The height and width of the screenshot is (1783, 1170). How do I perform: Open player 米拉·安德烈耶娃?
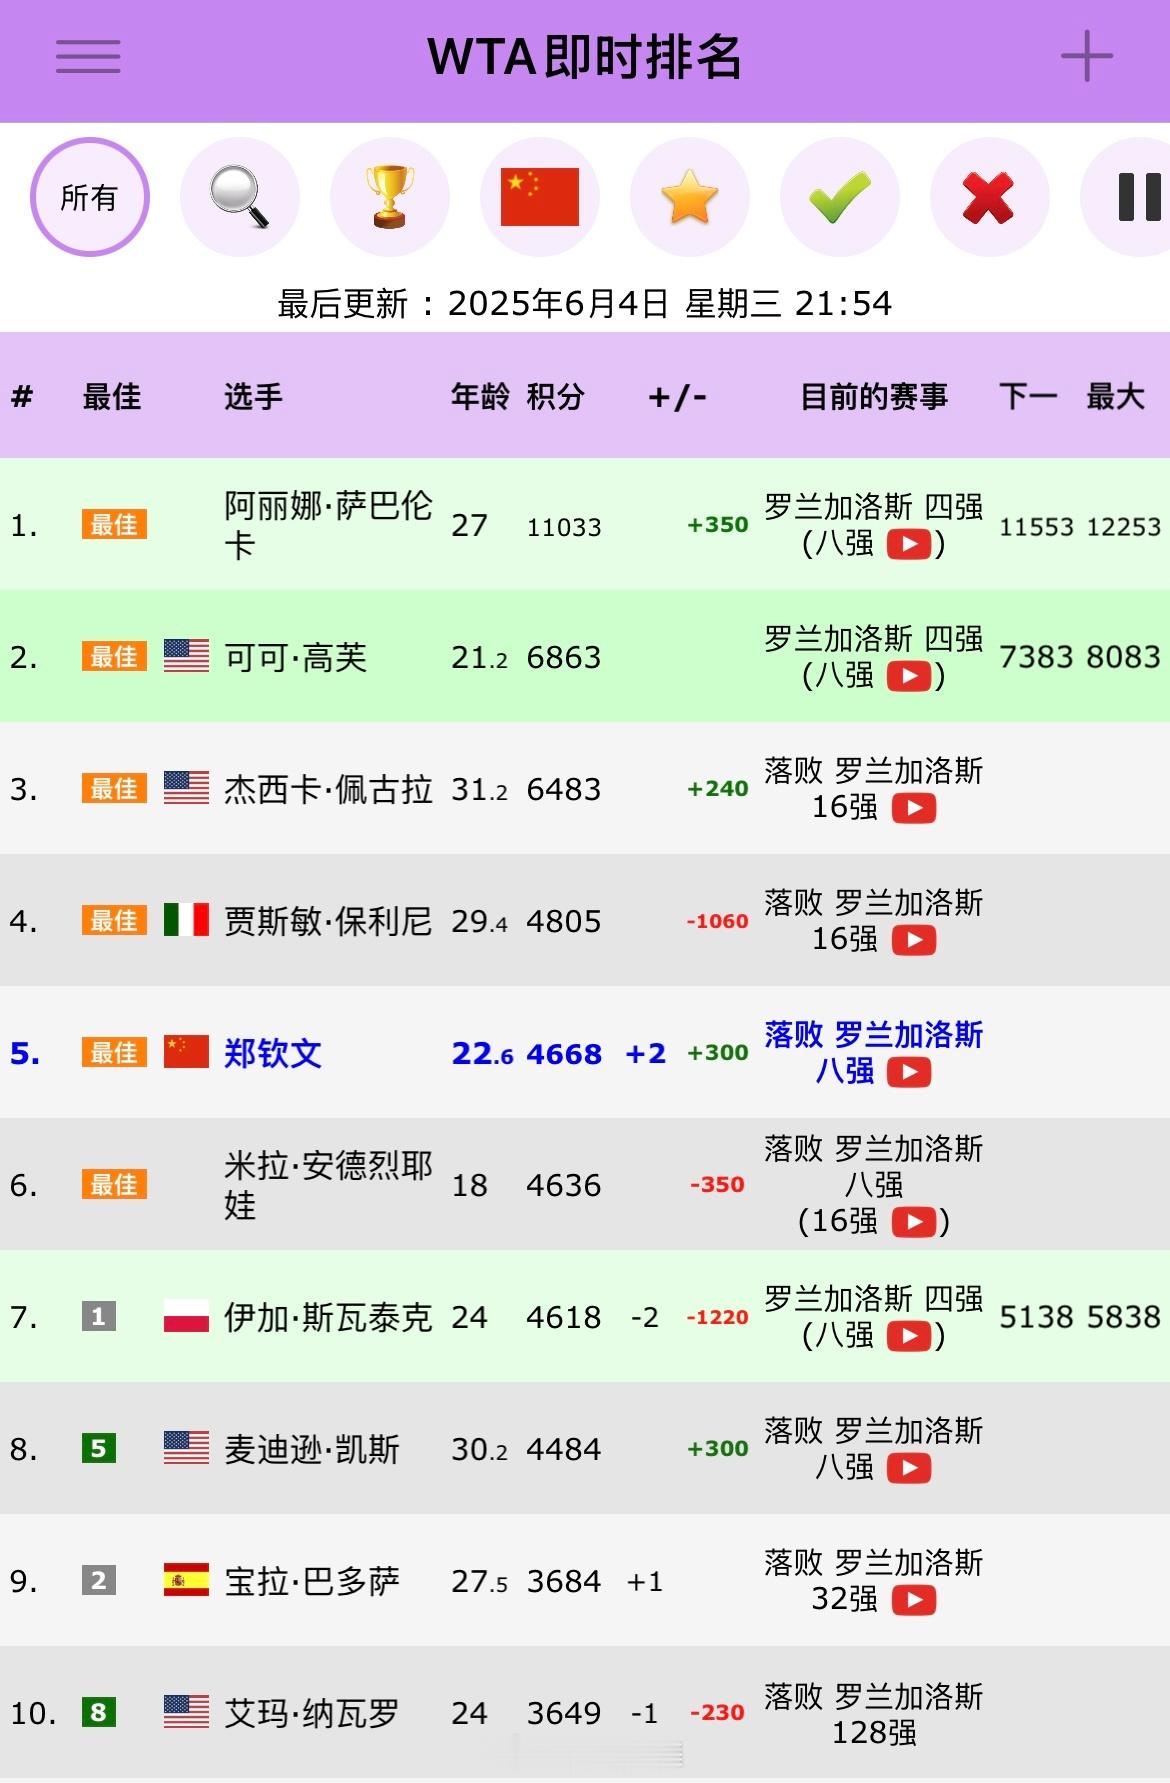tap(328, 1185)
